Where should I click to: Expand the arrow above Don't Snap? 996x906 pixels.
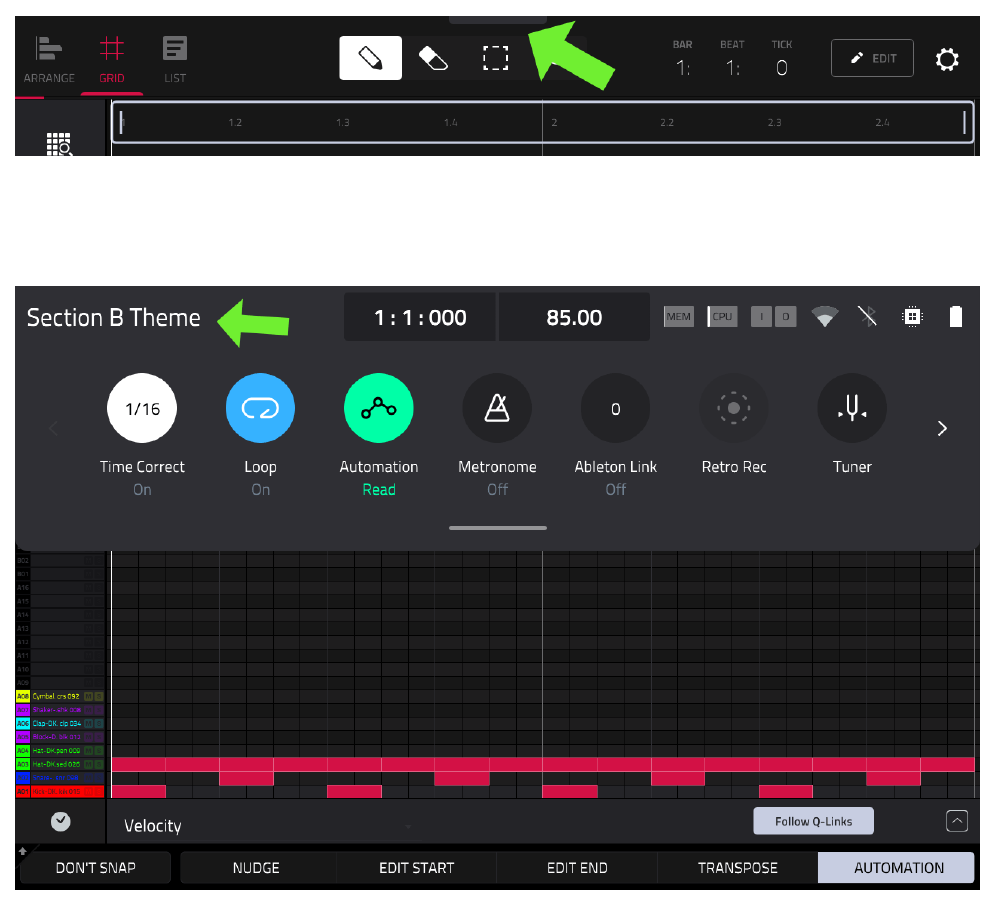tap(23, 851)
